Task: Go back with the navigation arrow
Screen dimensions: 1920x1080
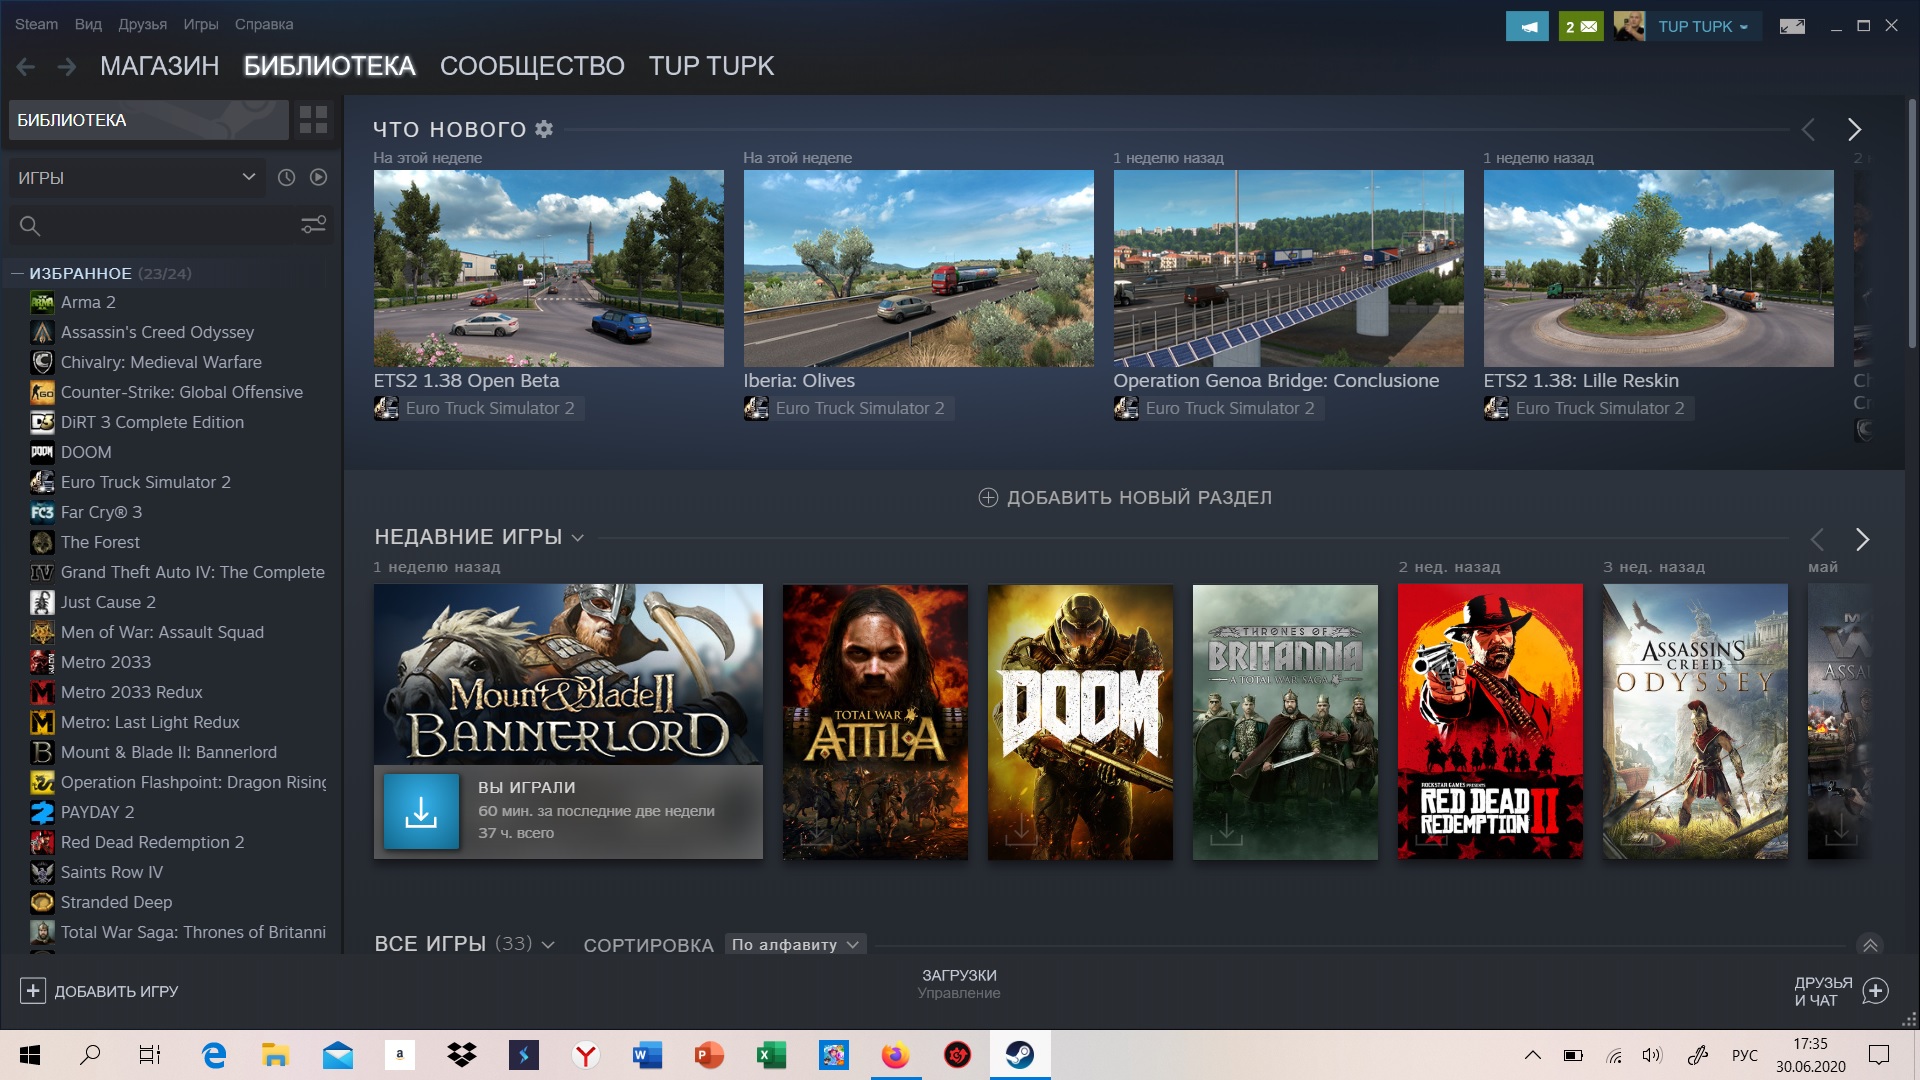Action: click(x=26, y=67)
